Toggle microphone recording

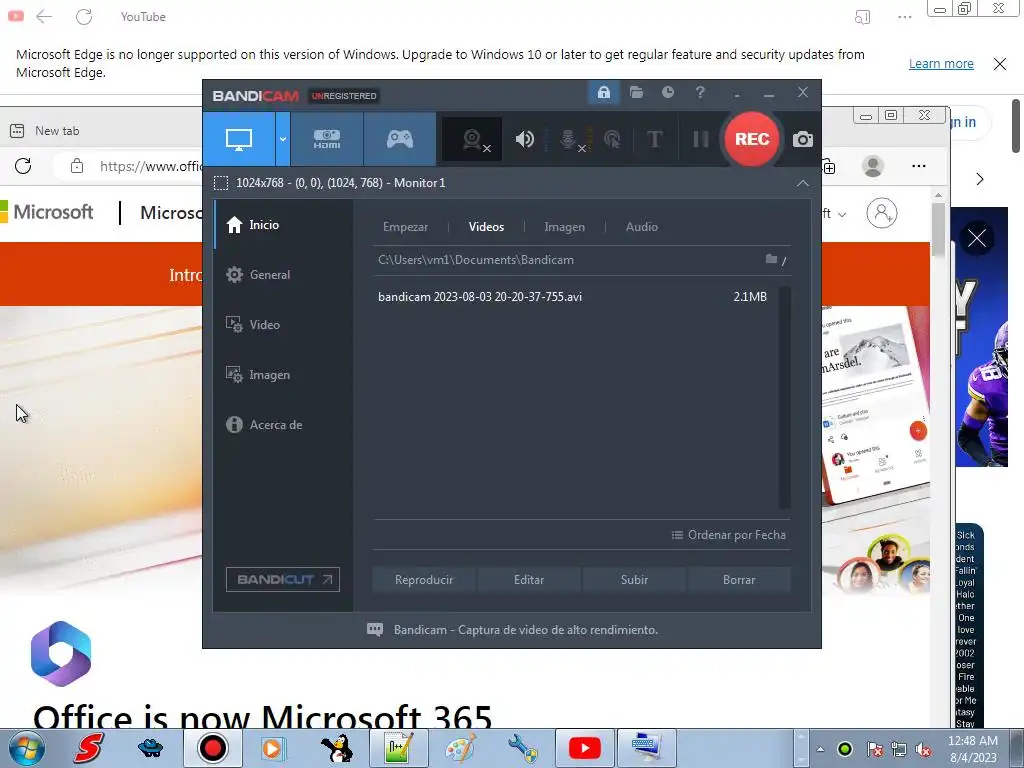[569, 139]
